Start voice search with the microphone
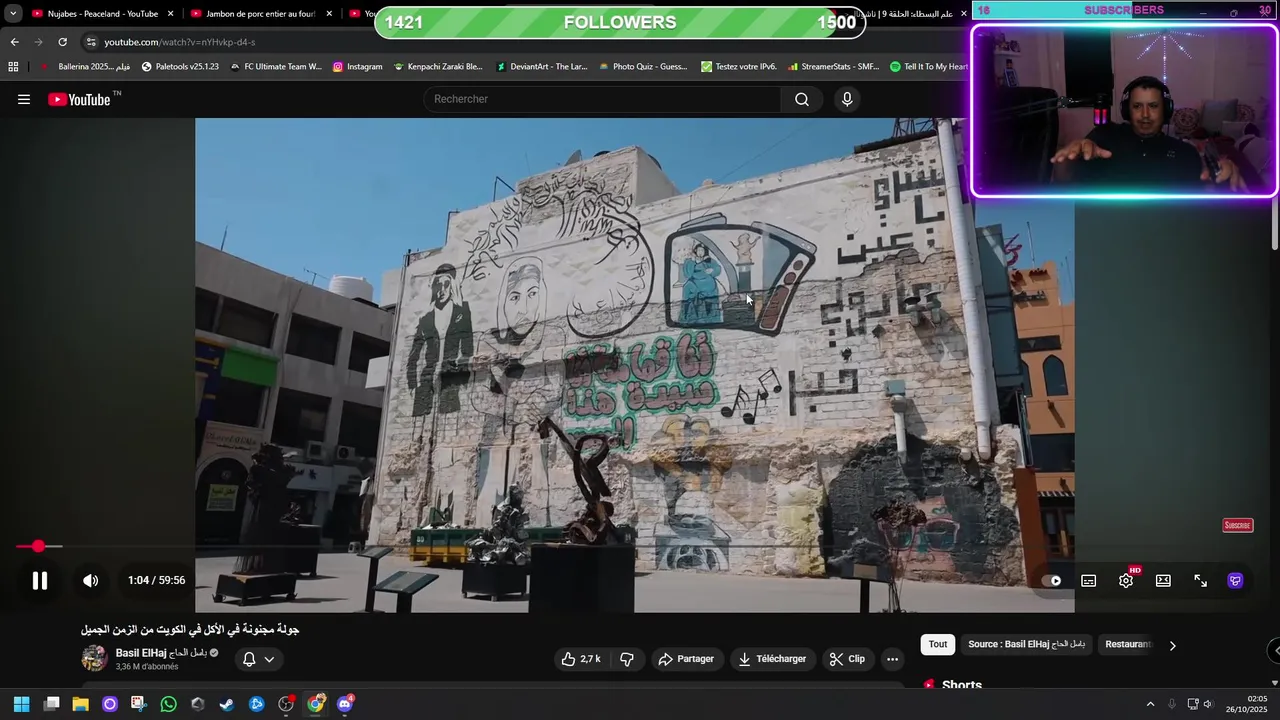 [x=847, y=99]
